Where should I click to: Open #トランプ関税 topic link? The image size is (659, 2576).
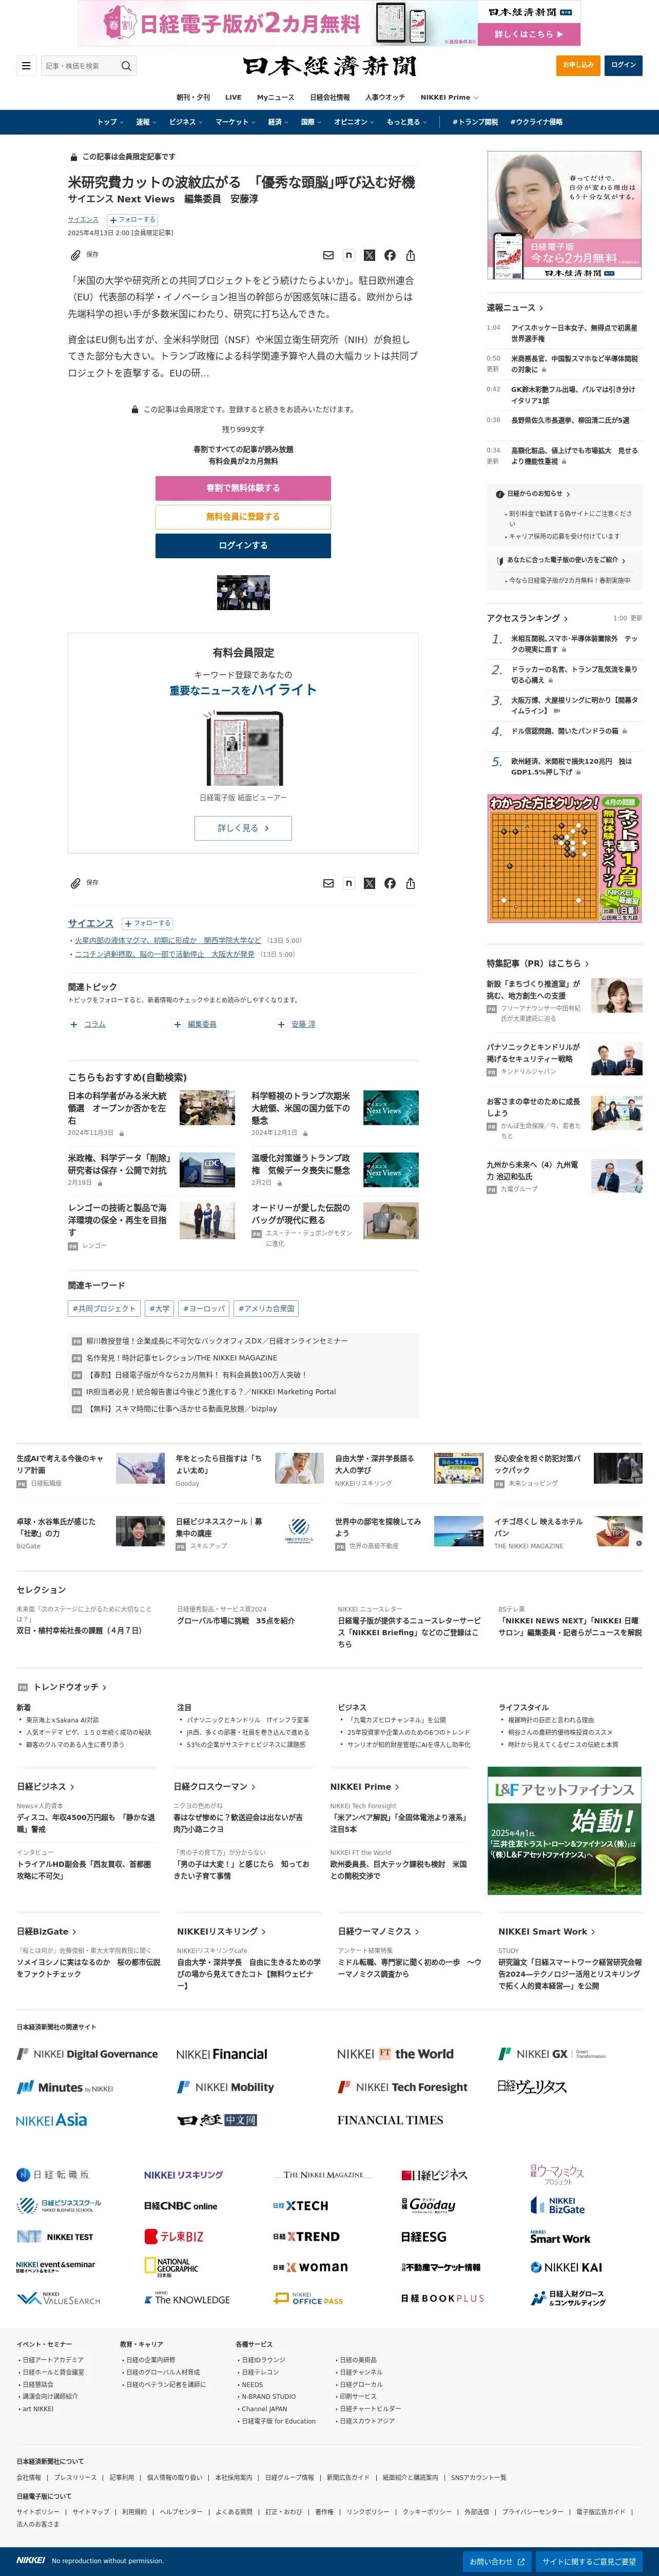point(475,122)
